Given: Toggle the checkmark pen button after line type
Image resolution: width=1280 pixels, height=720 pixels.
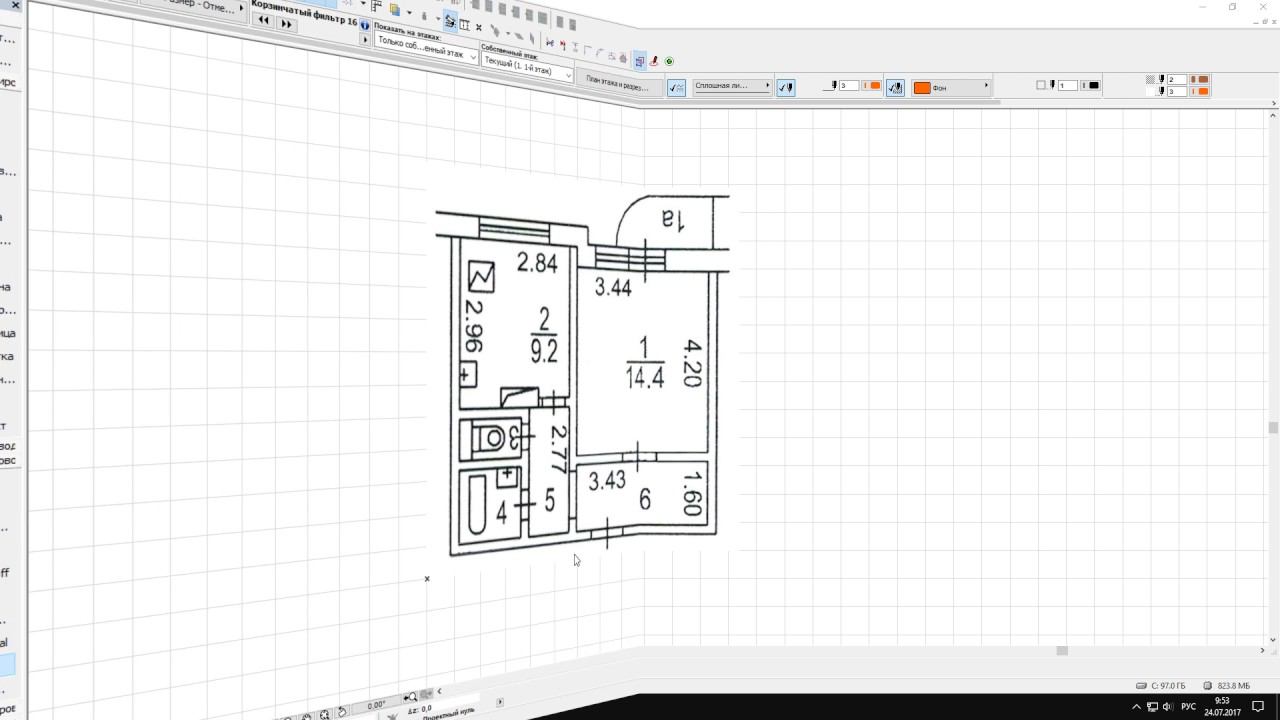Looking at the screenshot, I should [x=786, y=87].
